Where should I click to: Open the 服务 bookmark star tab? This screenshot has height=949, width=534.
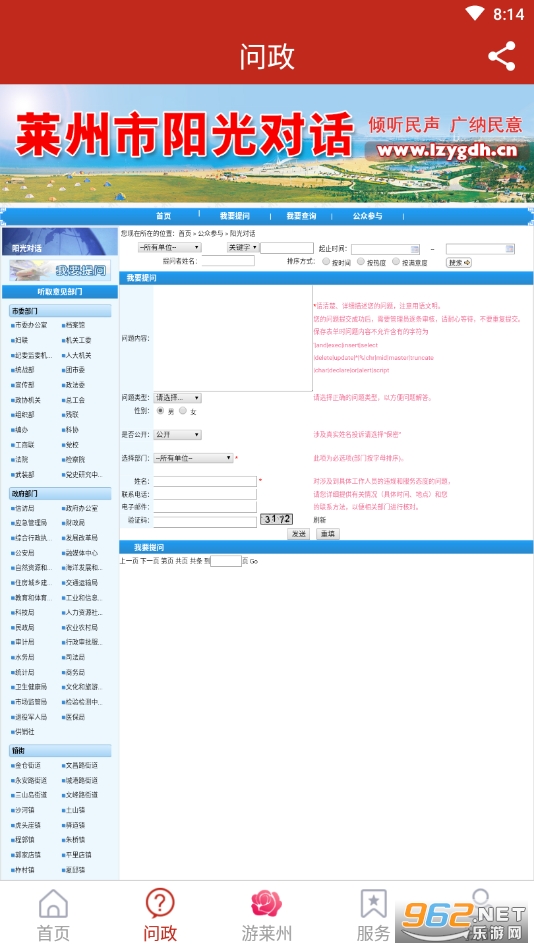374,904
